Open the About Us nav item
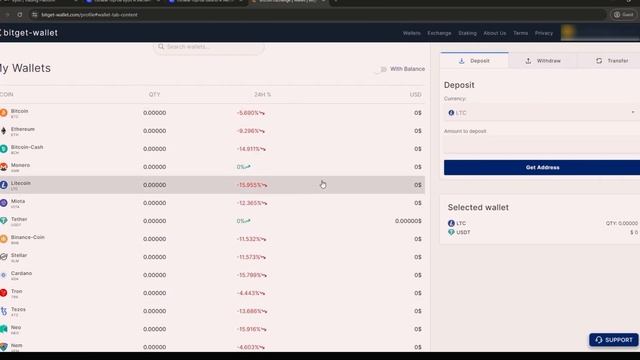 [x=495, y=33]
